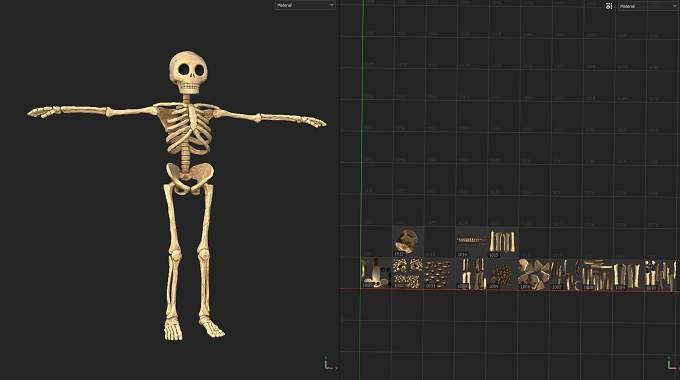Open the 3D viewport Material channel dropdown
Screen dimensions: 680x380
pyautogui.click(x=305, y=5)
